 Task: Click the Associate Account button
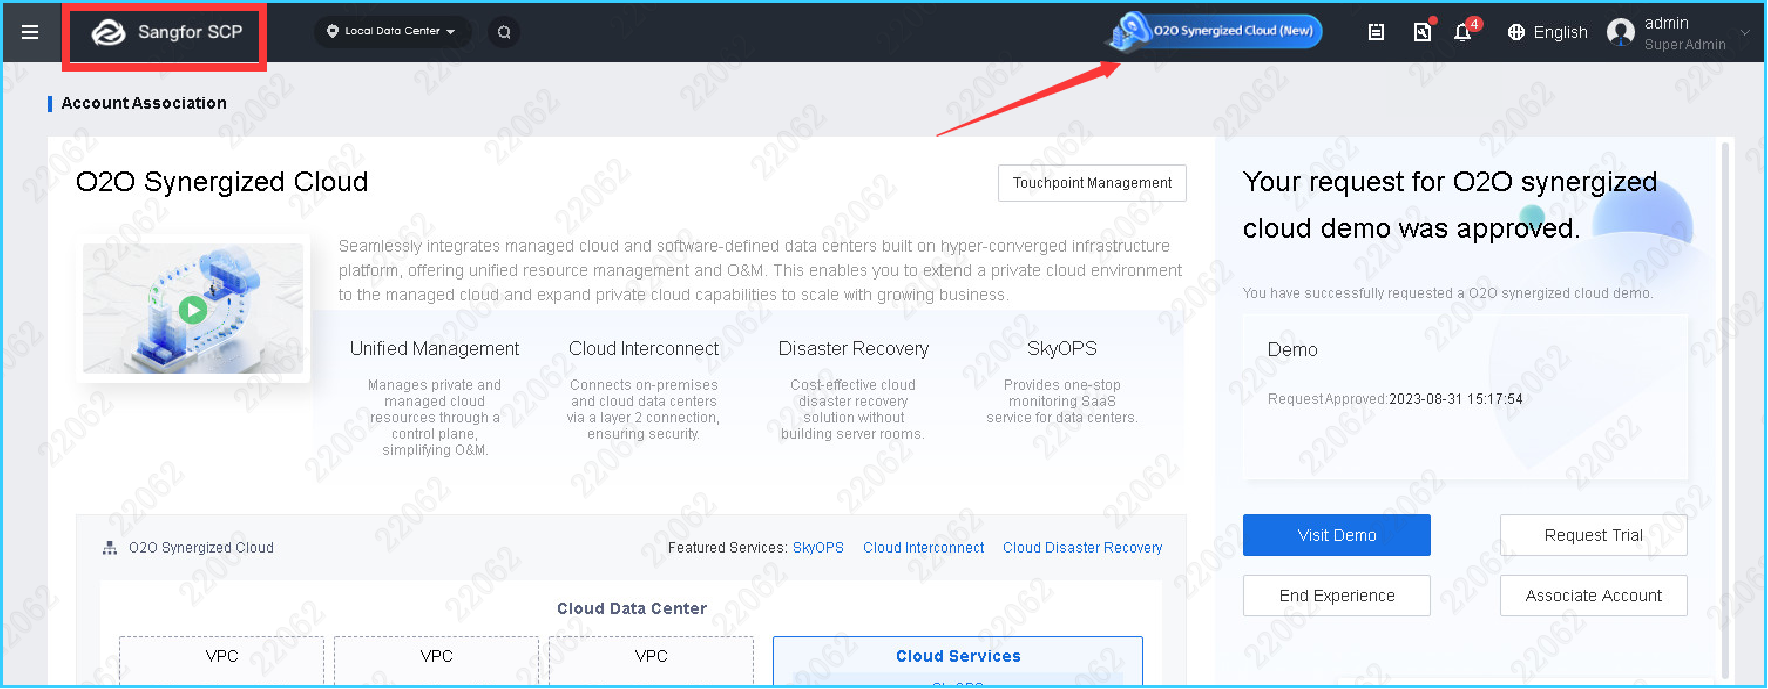[1593, 595]
